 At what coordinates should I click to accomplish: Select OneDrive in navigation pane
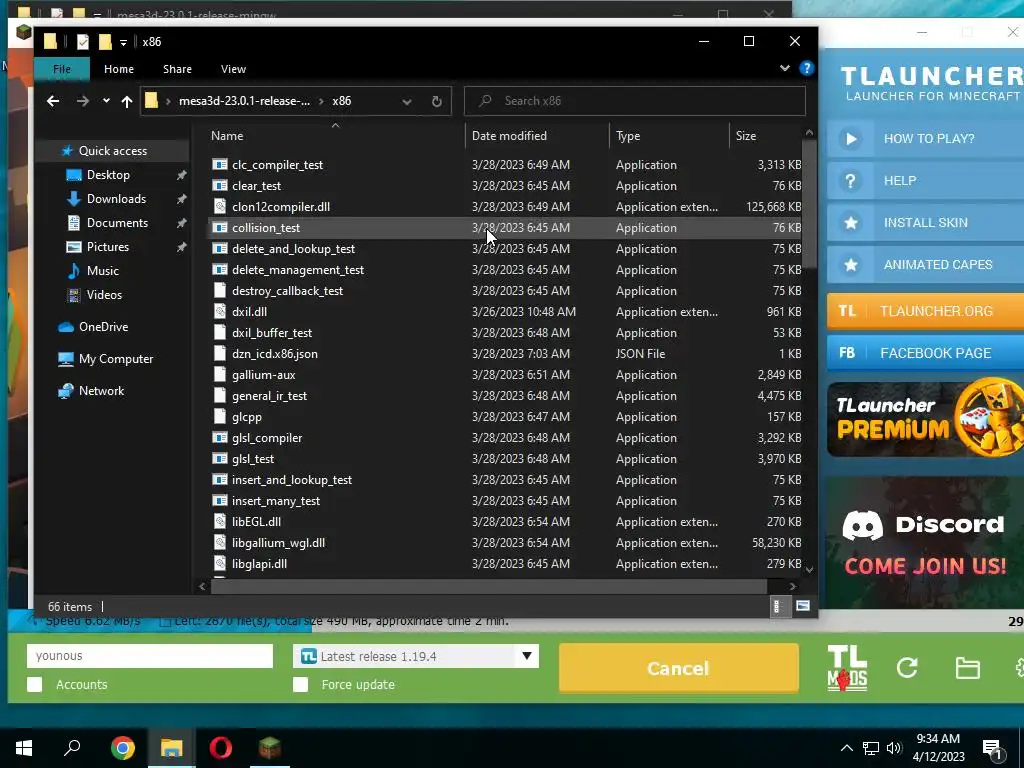click(x=103, y=327)
